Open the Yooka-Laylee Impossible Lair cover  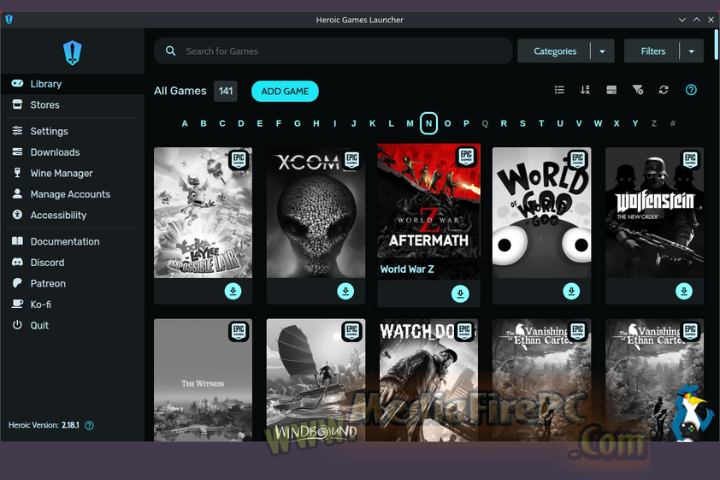pyautogui.click(x=203, y=213)
